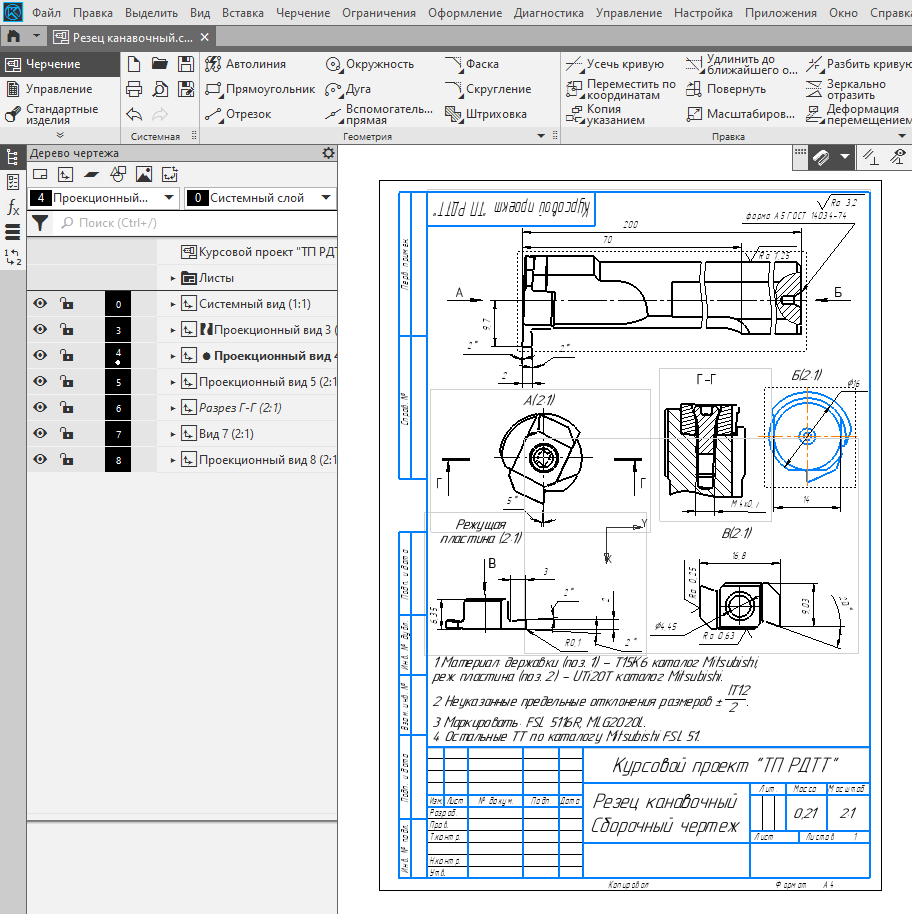Screen dimensions: 912x914
Task: Toggle visibility of Разрез Г-Г view
Action: click(40, 408)
